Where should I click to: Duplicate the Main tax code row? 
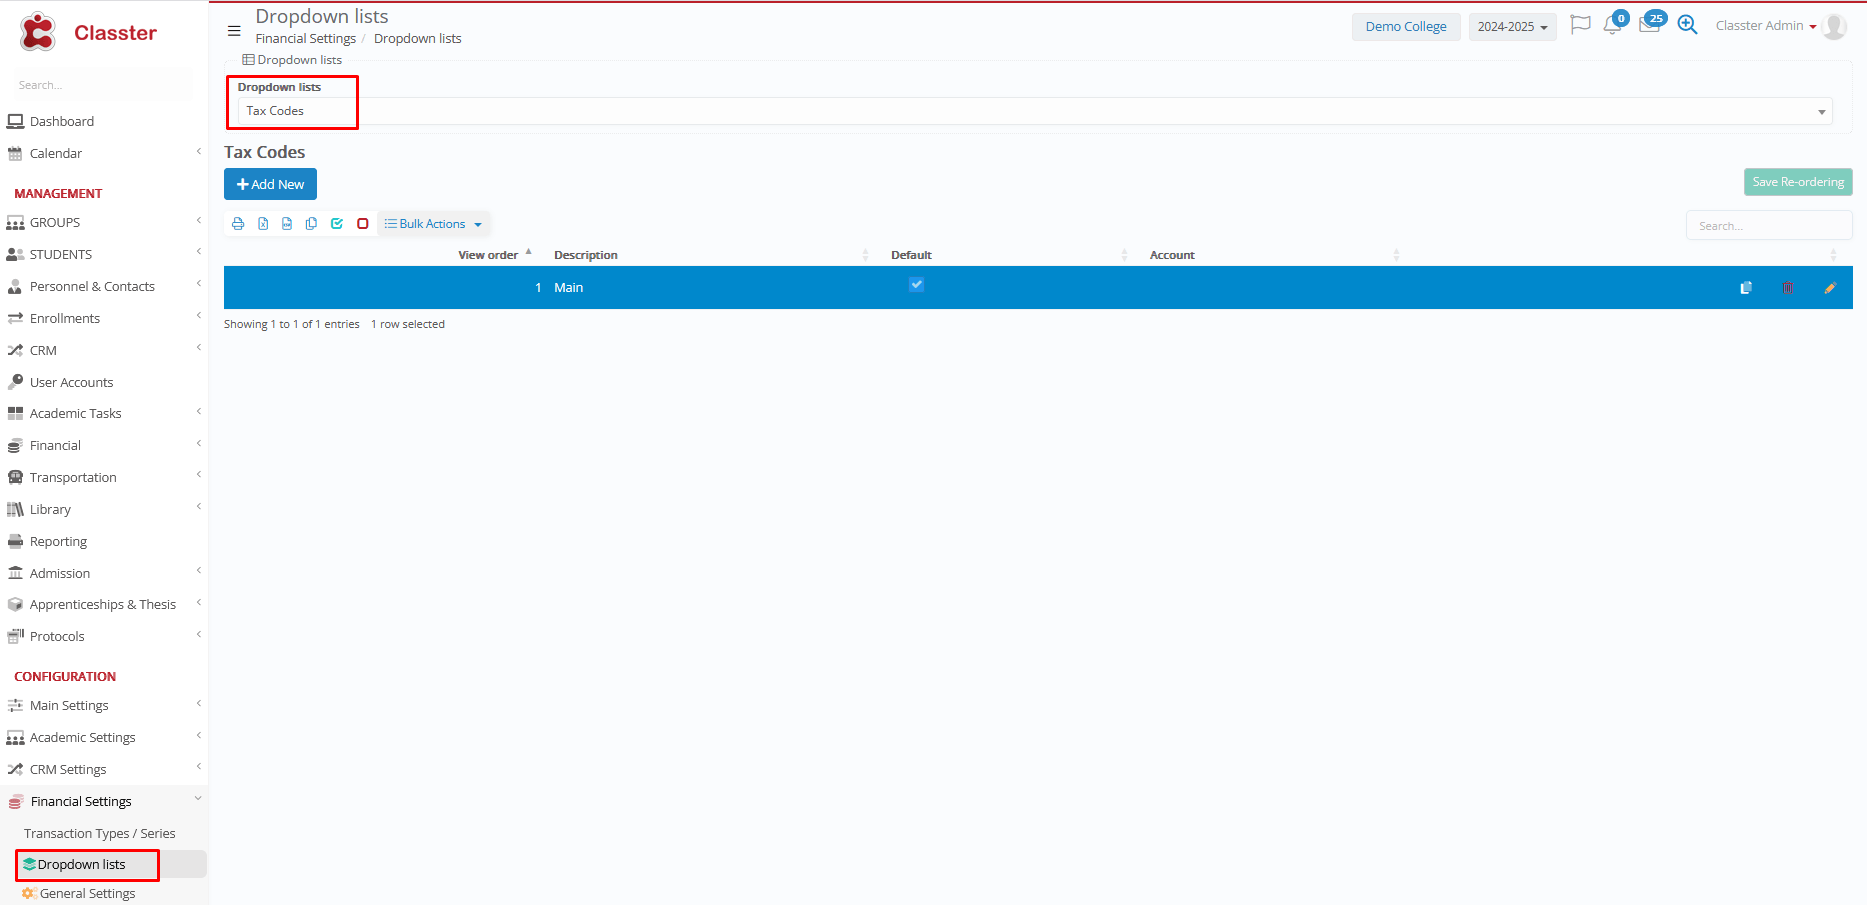(1746, 288)
